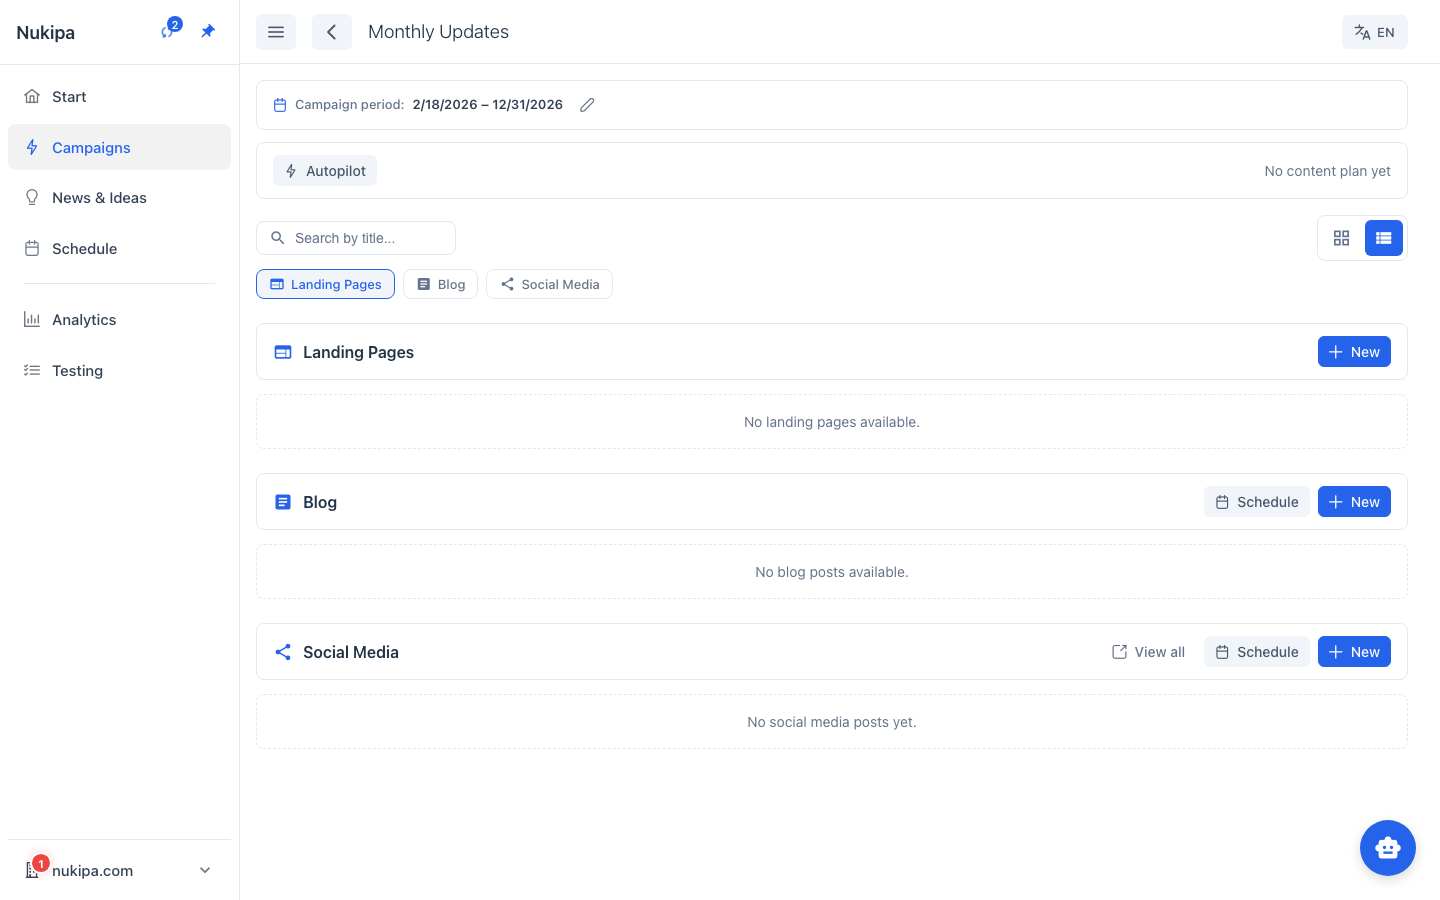This screenshot has width=1440, height=900.
Task: Click Schedule in the Blog section
Action: coord(1256,502)
